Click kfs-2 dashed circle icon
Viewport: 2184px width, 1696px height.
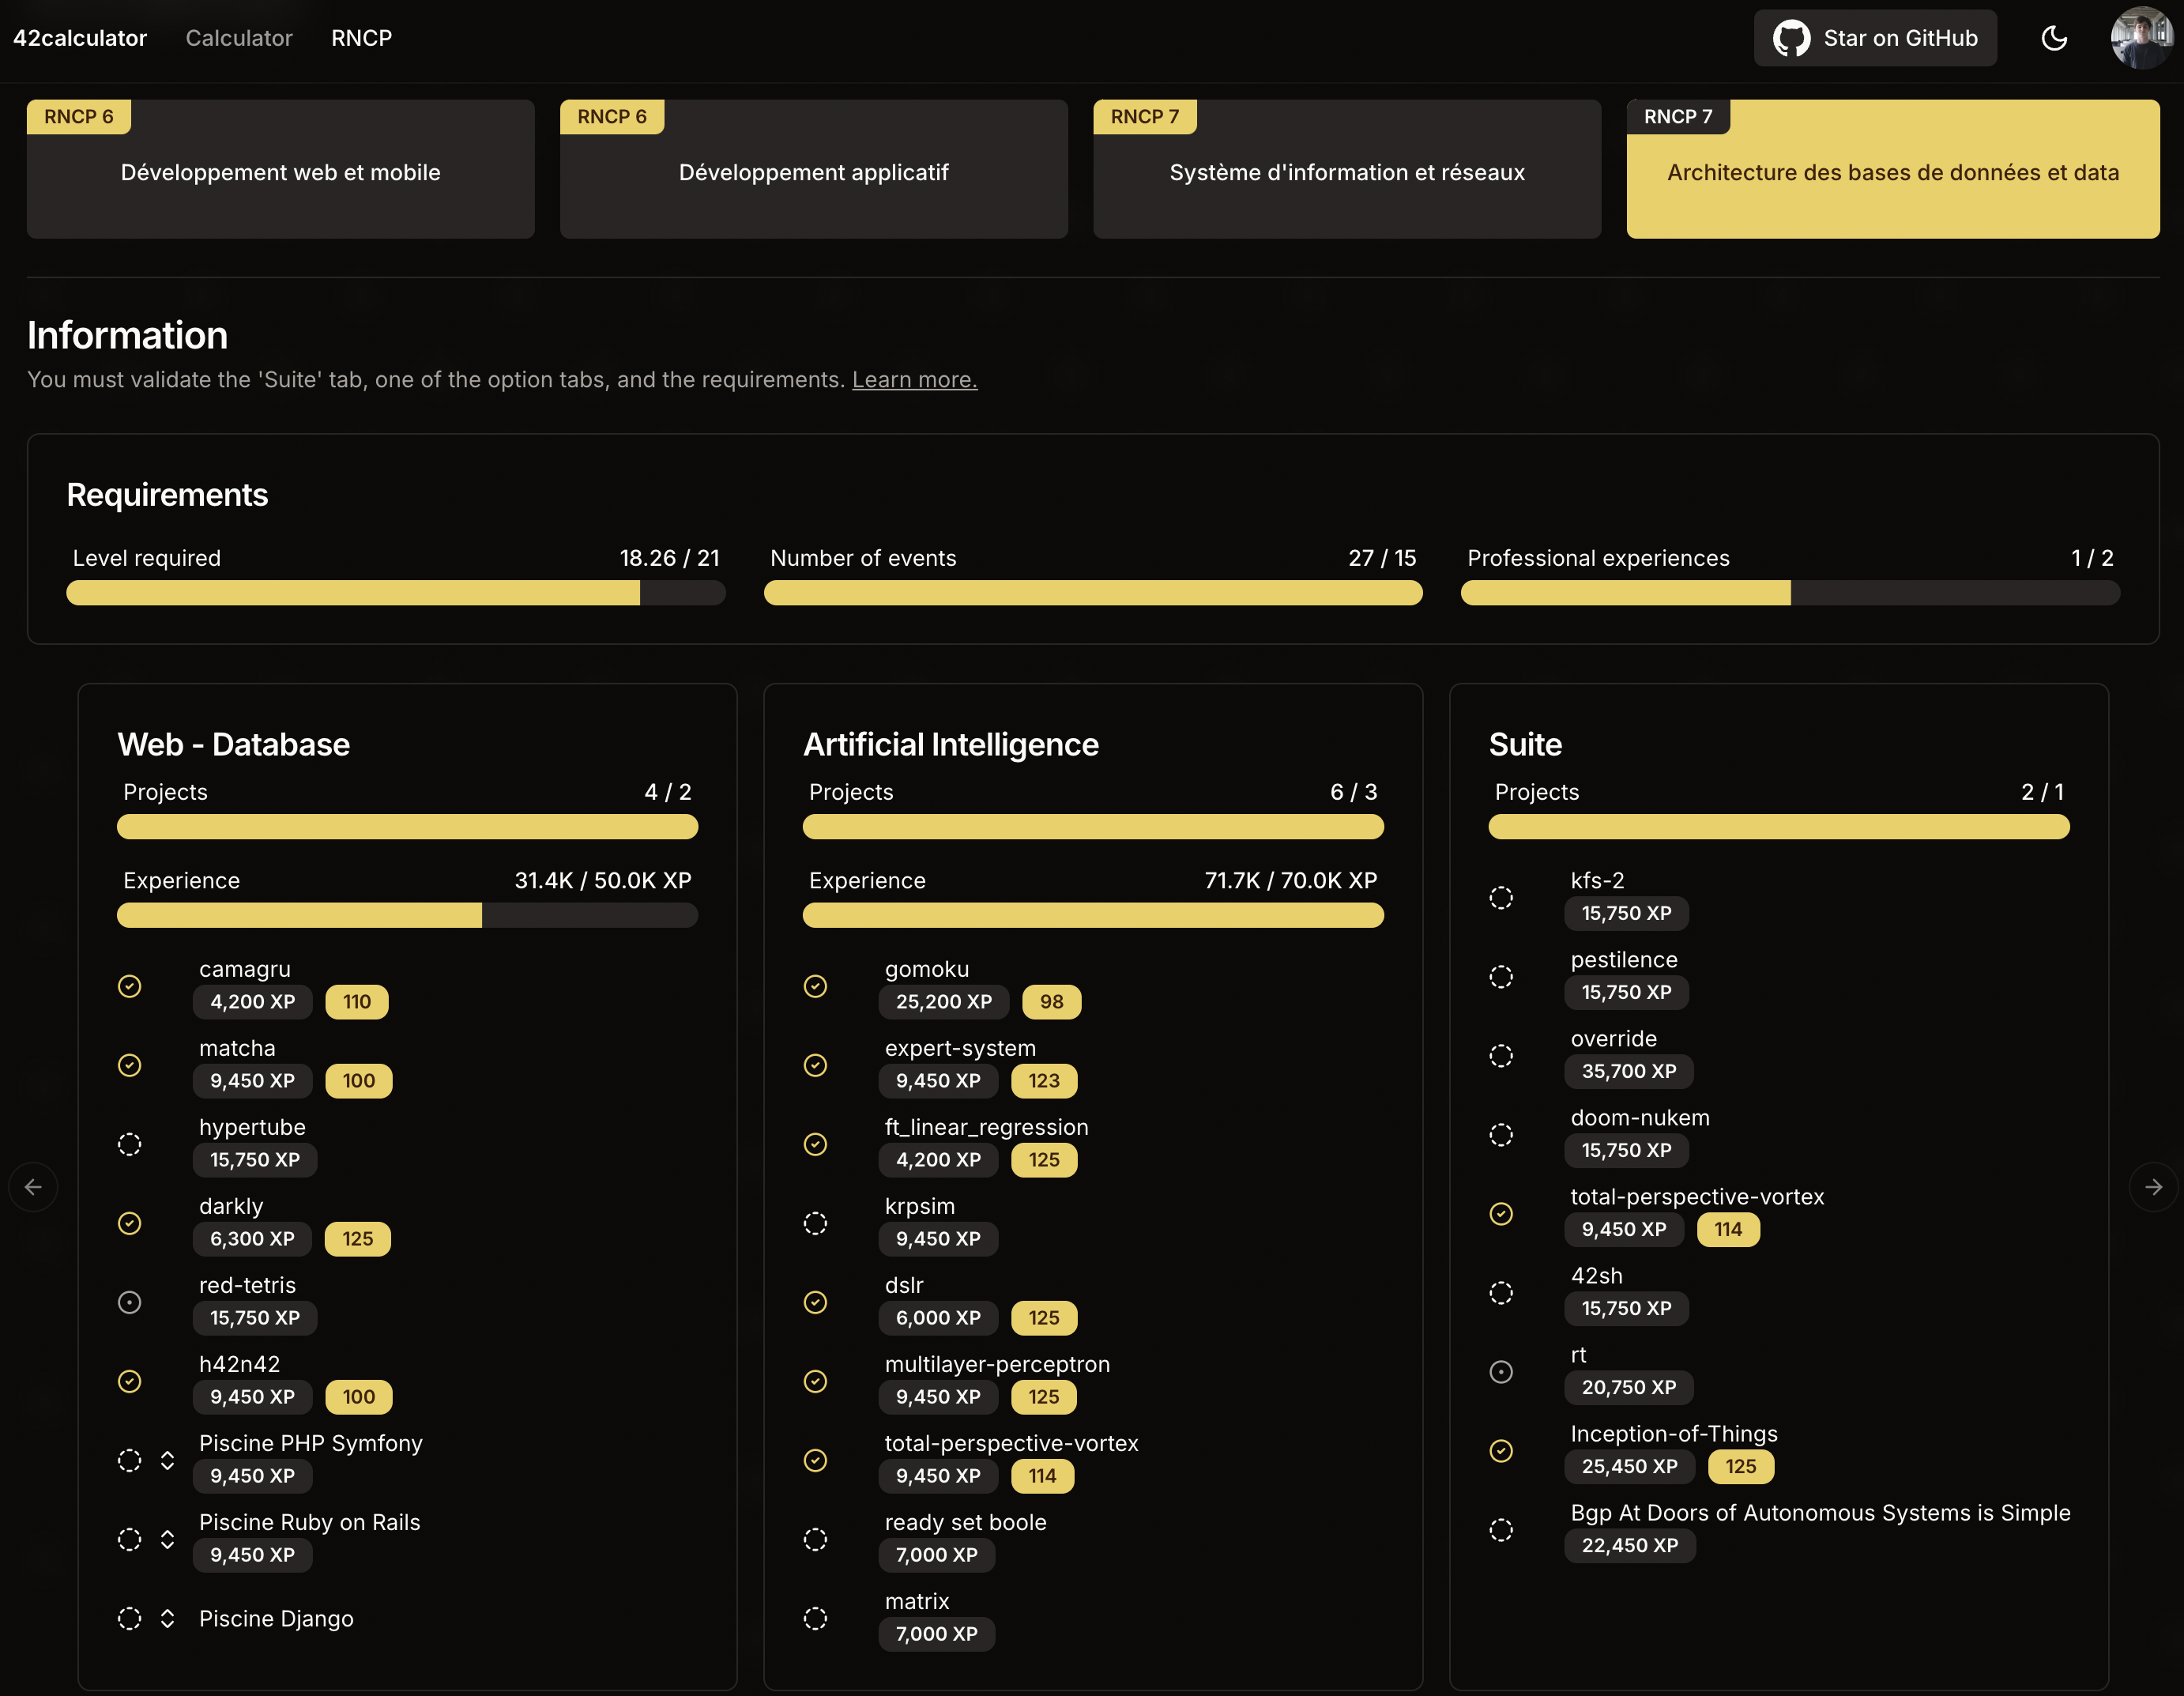(x=1501, y=898)
